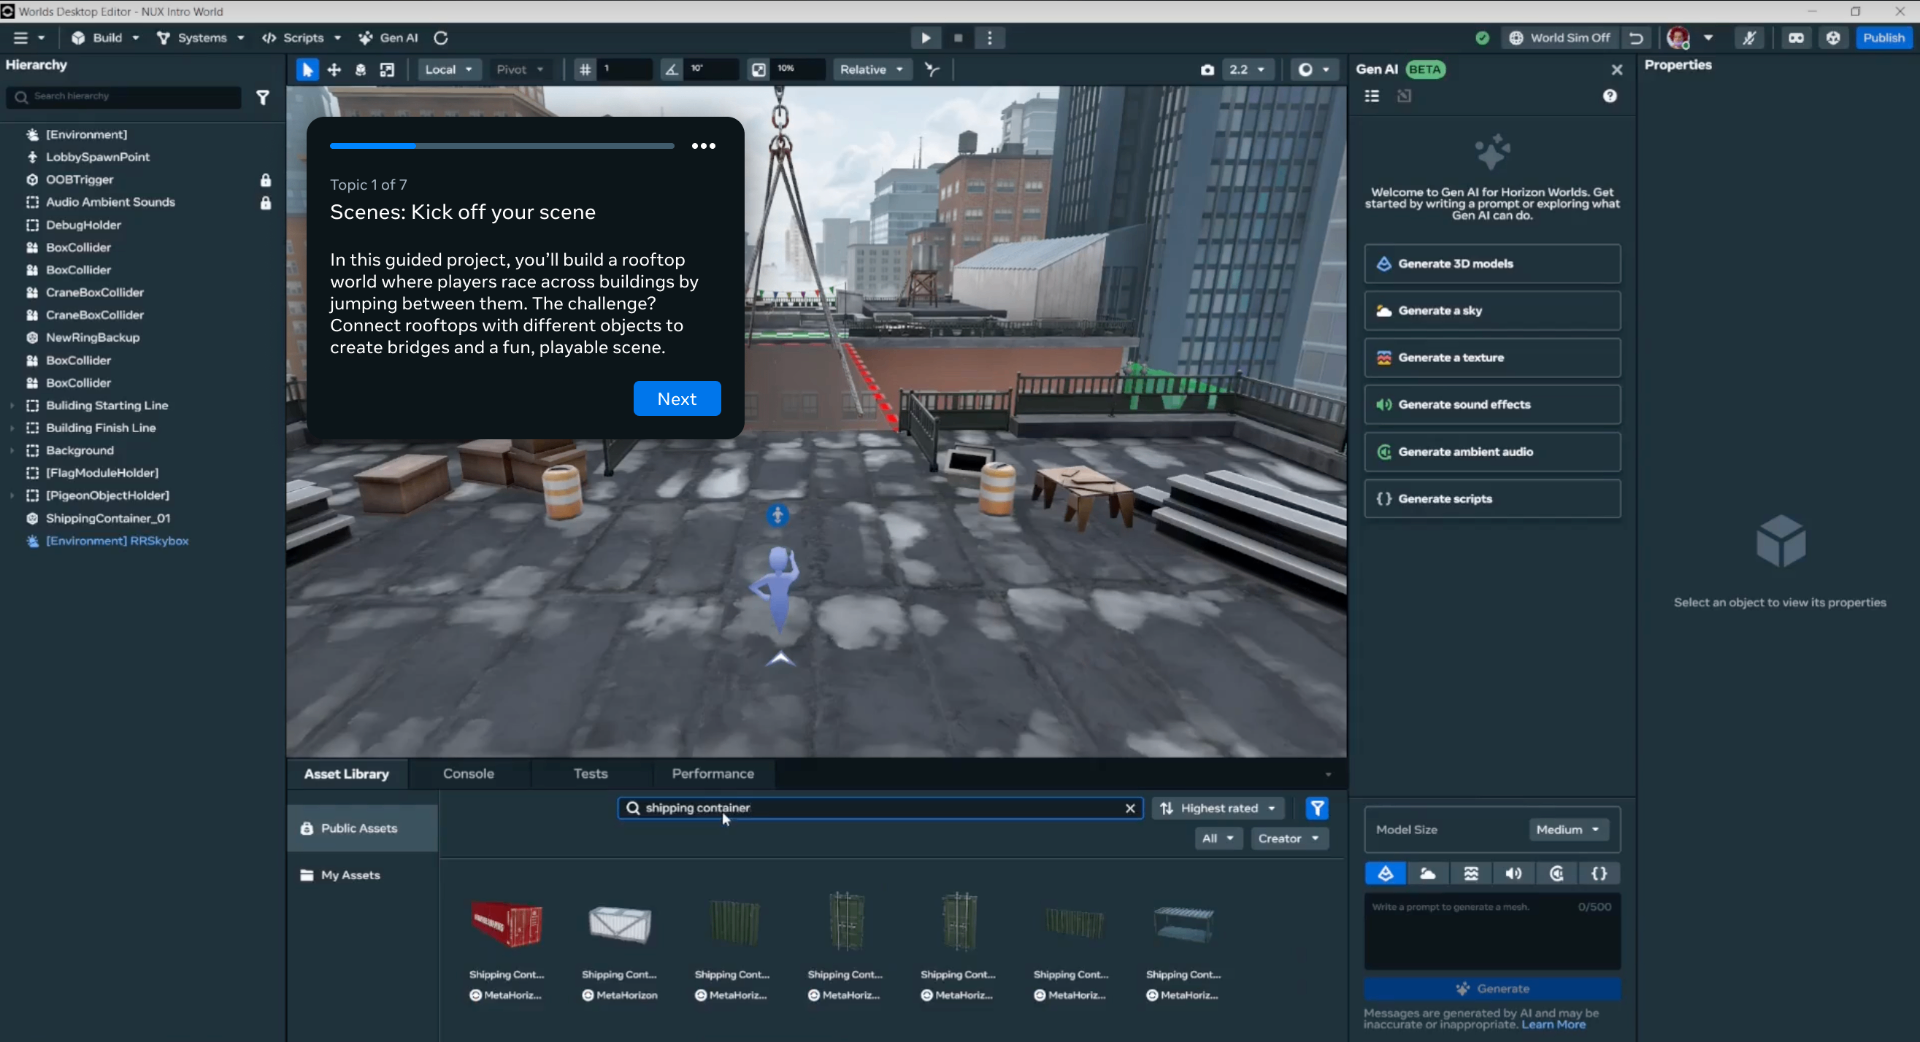1920x1042 pixels.
Task: Clear the shipping container search
Action: (x=1130, y=808)
